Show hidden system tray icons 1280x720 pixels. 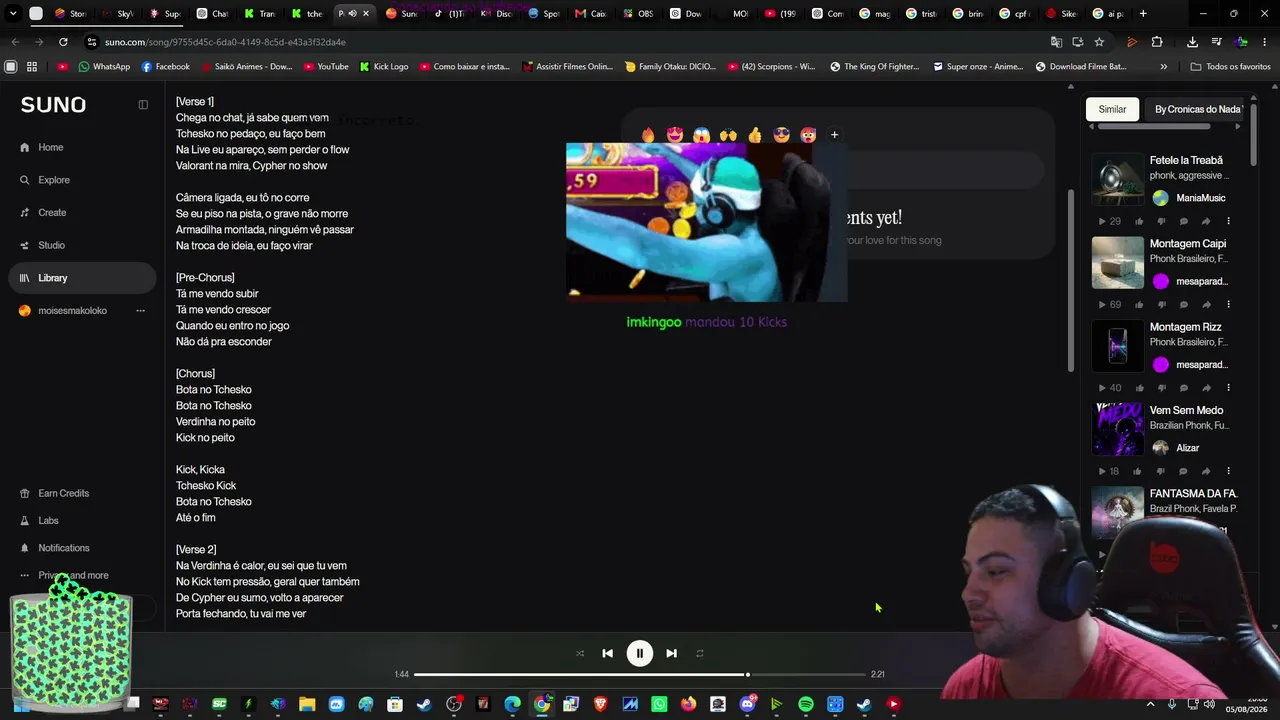(1150, 705)
